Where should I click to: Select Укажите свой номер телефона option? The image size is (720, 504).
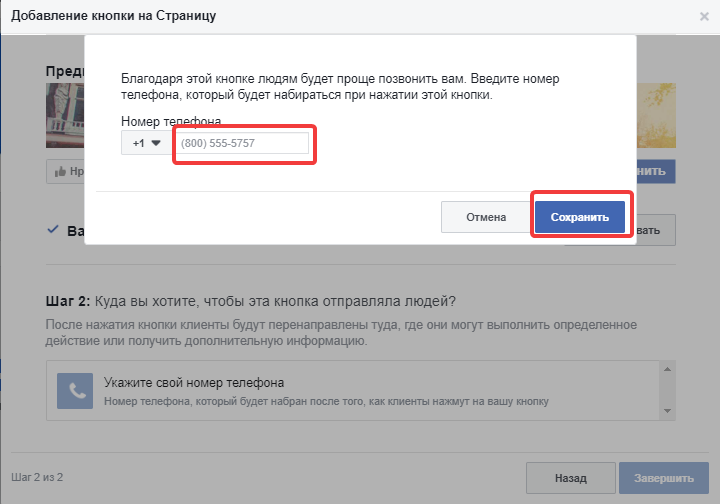pos(353,391)
